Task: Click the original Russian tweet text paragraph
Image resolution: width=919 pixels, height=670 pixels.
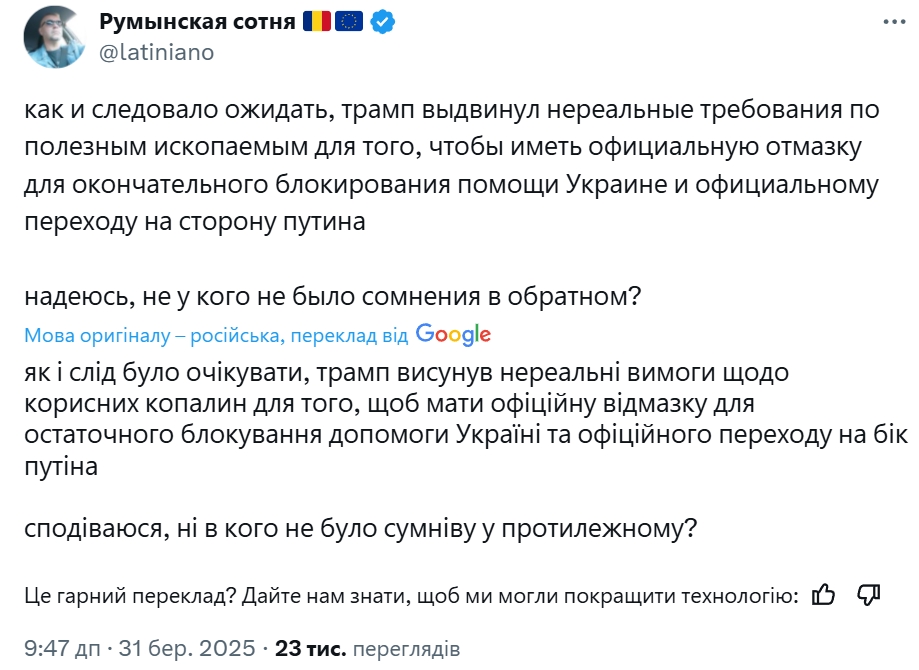Action: (452, 166)
